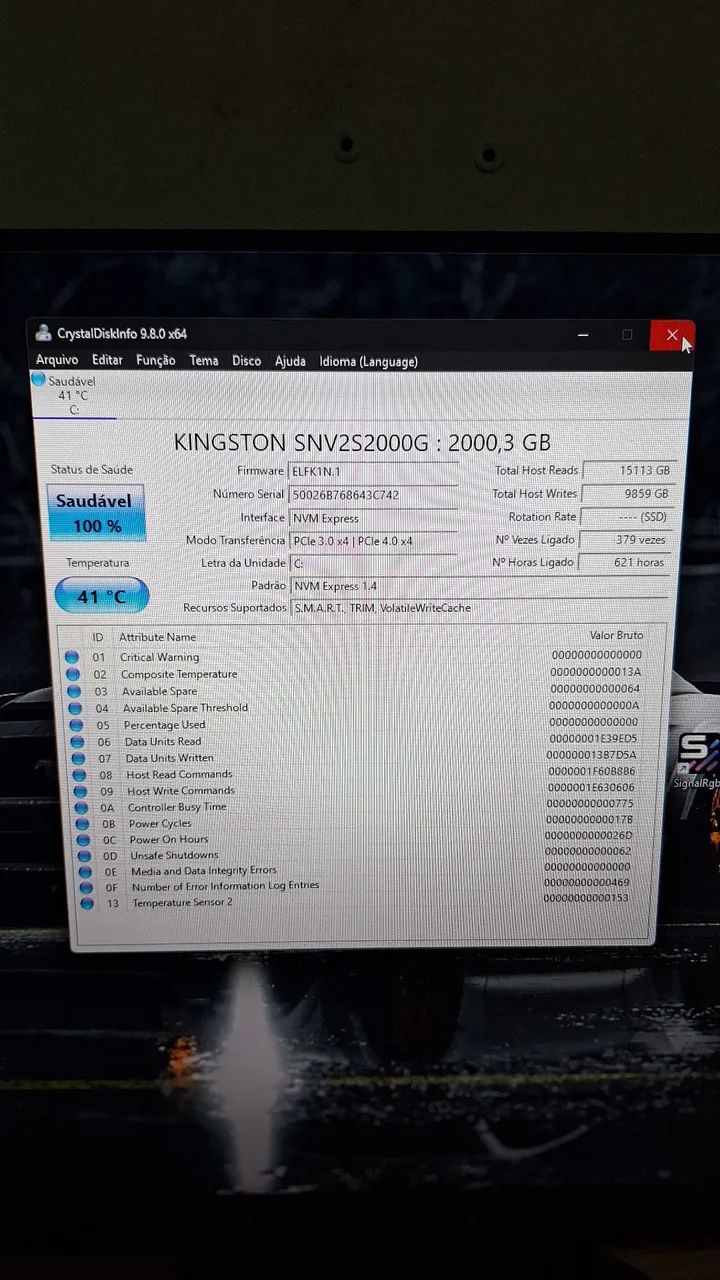This screenshot has height=1280, width=720.
Task: Select the Critical Warning attribute name
Action: point(159,657)
